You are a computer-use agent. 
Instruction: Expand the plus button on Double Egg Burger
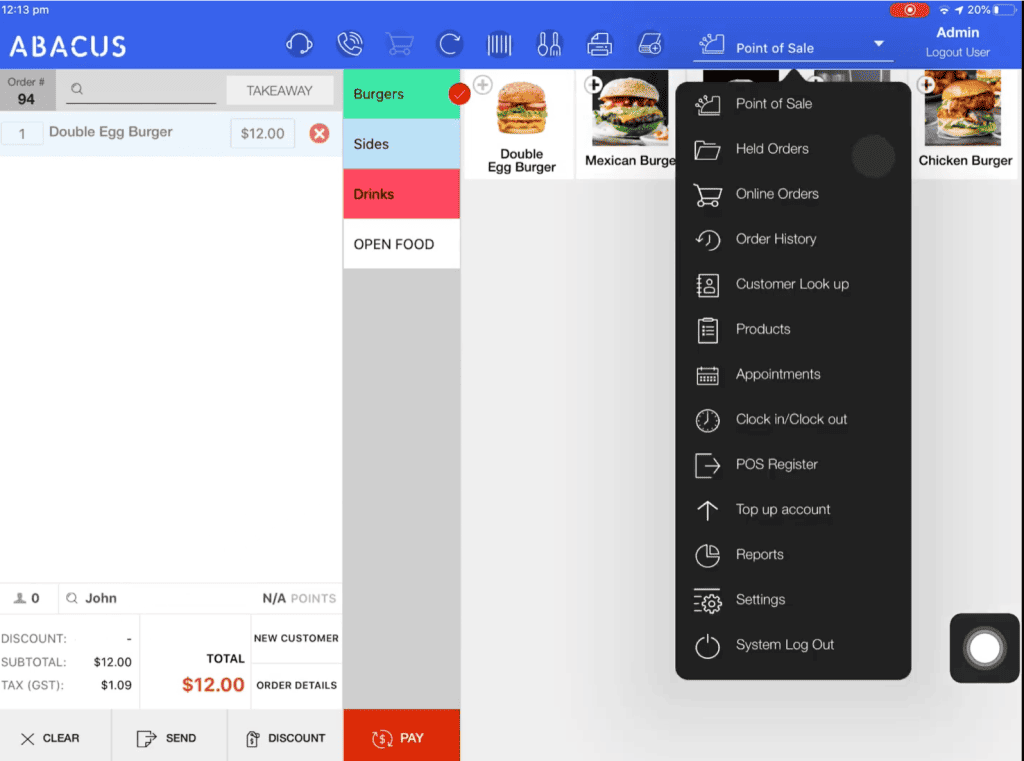[481, 85]
